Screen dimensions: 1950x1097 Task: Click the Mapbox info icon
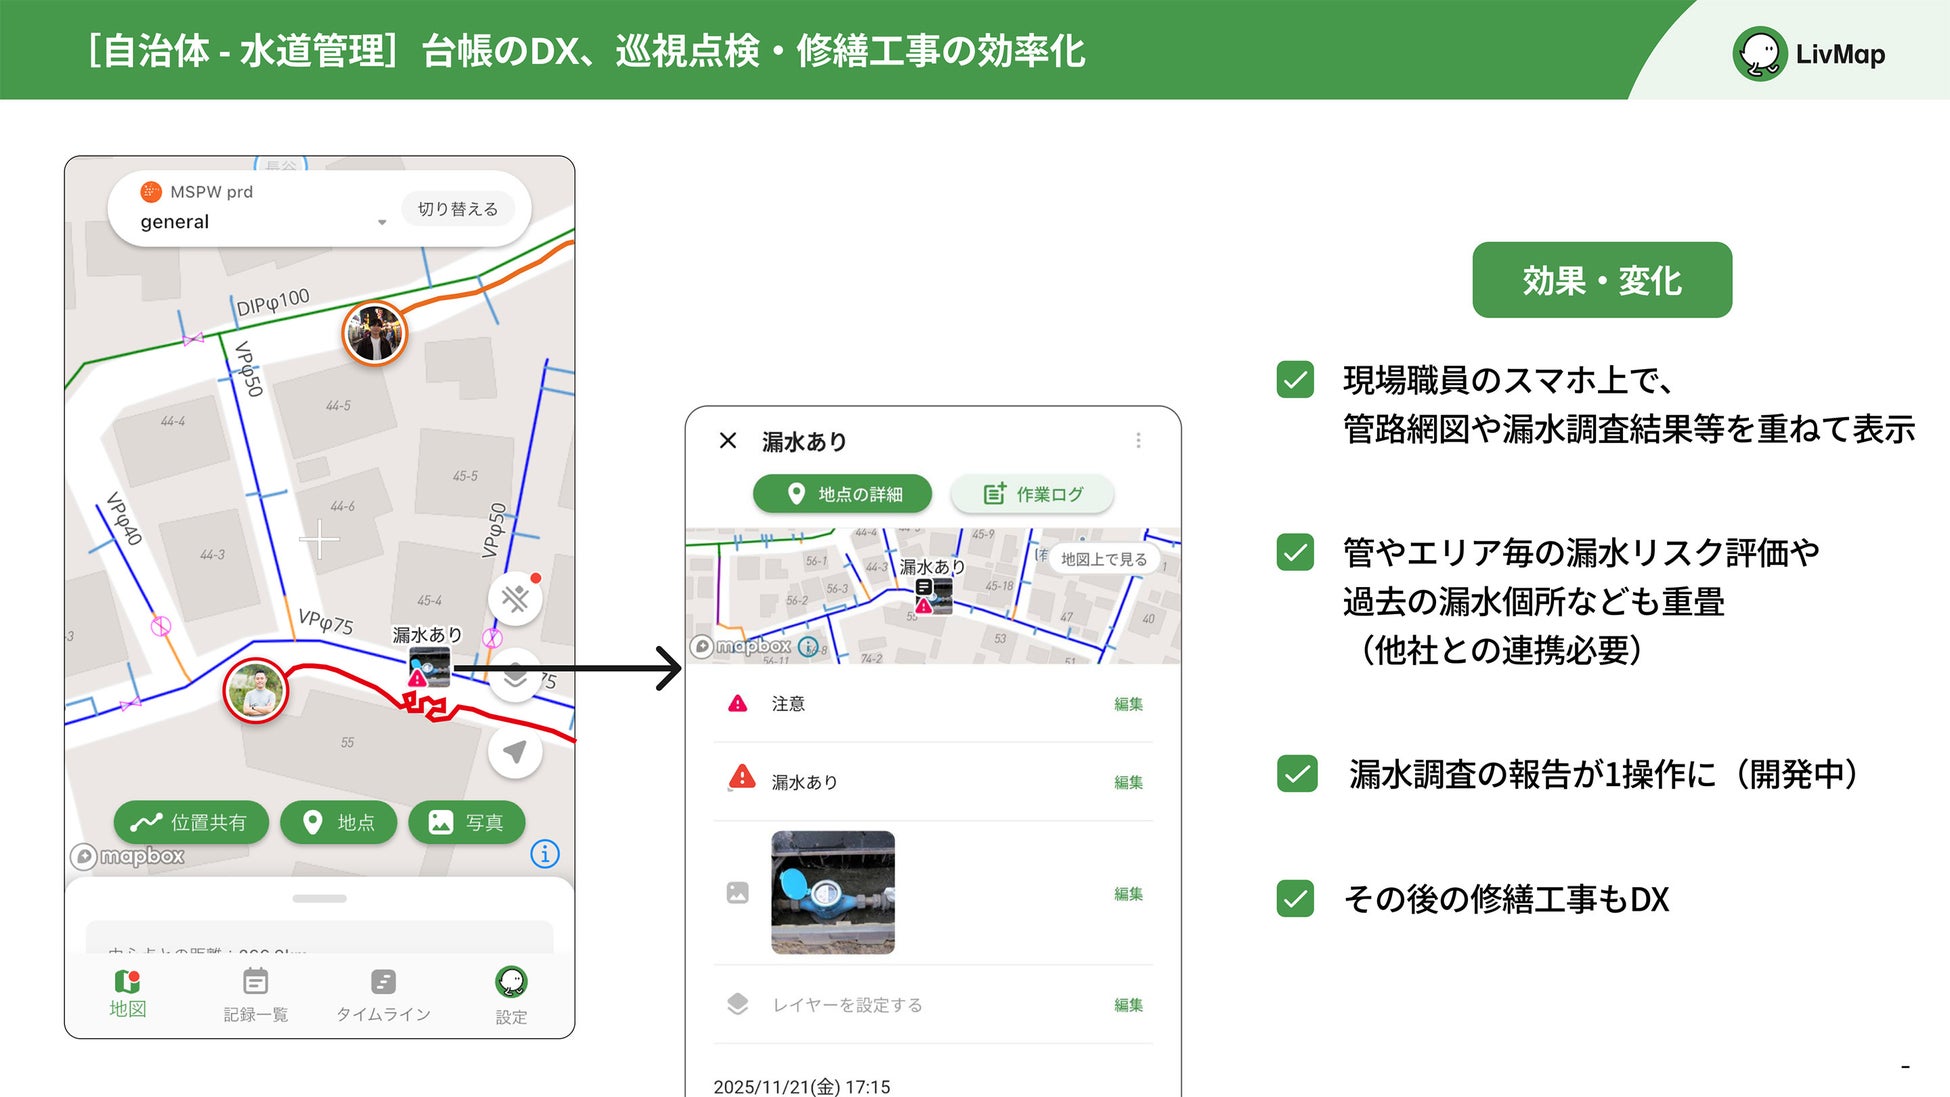(544, 854)
